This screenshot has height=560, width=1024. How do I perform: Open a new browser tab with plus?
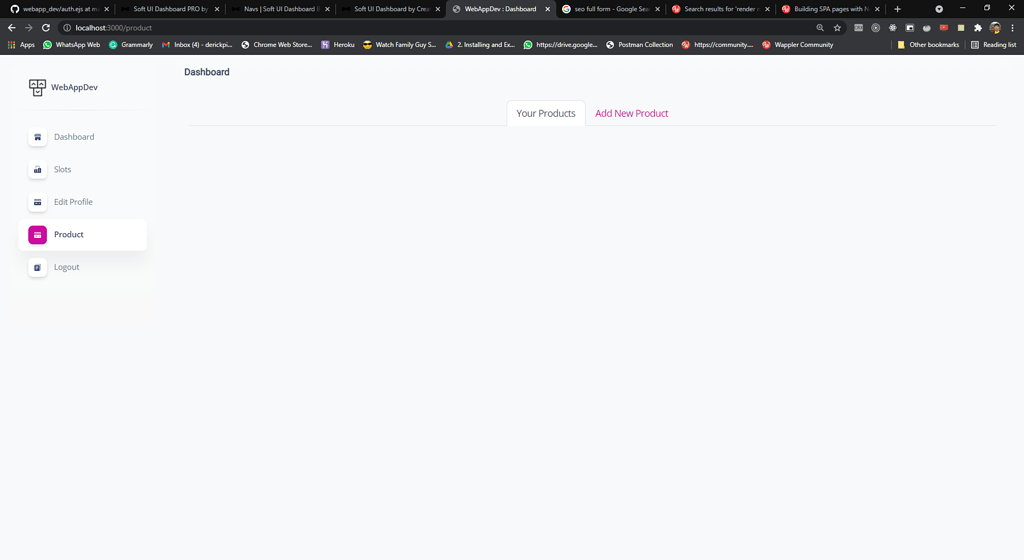(897, 9)
